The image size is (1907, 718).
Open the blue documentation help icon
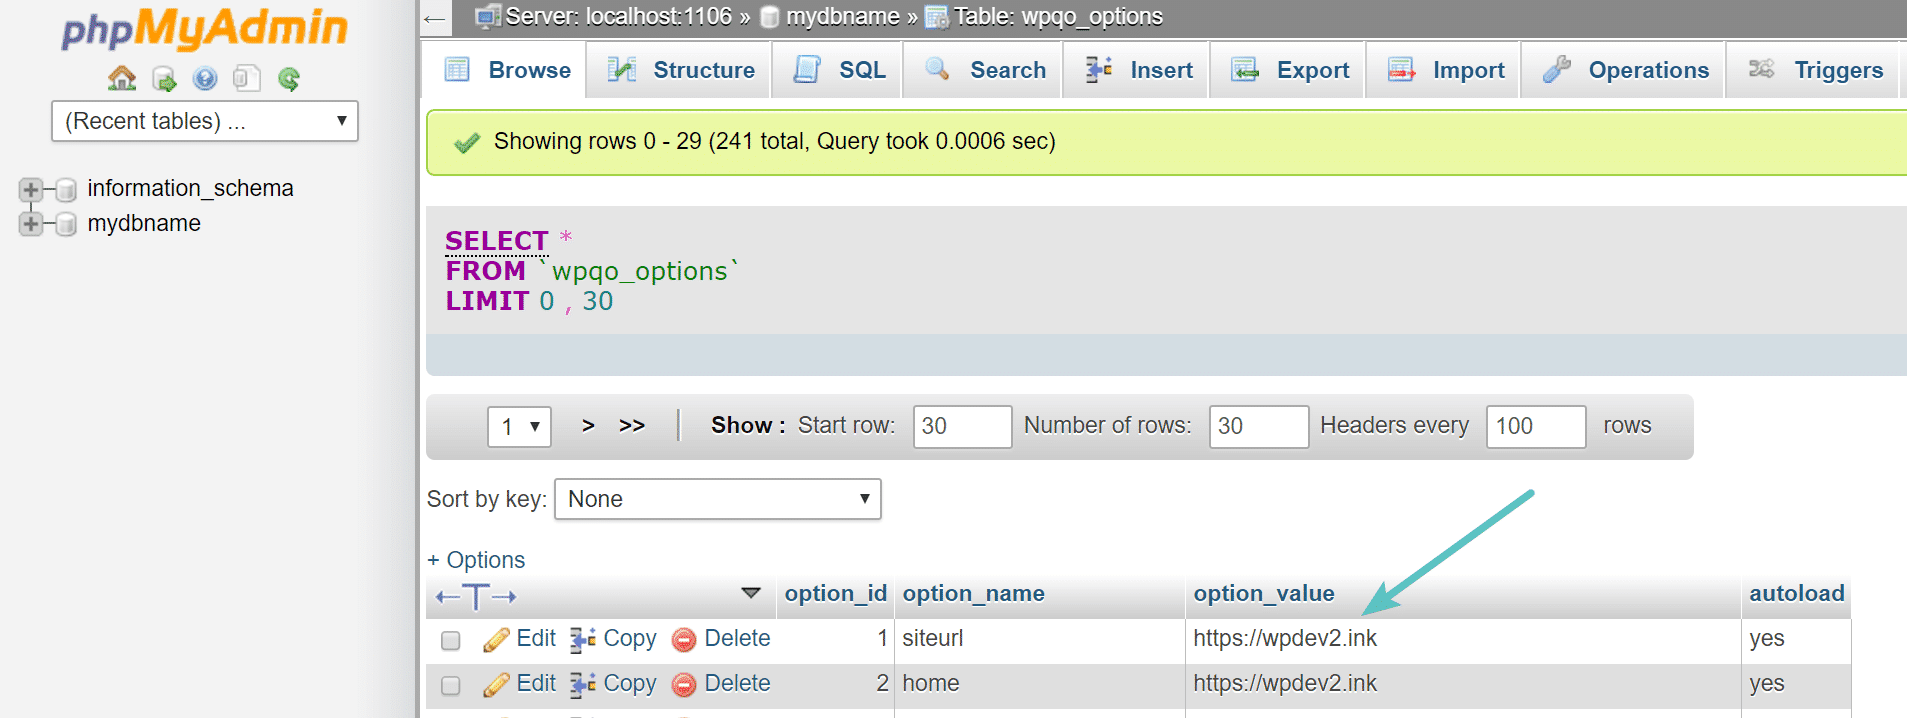(205, 79)
